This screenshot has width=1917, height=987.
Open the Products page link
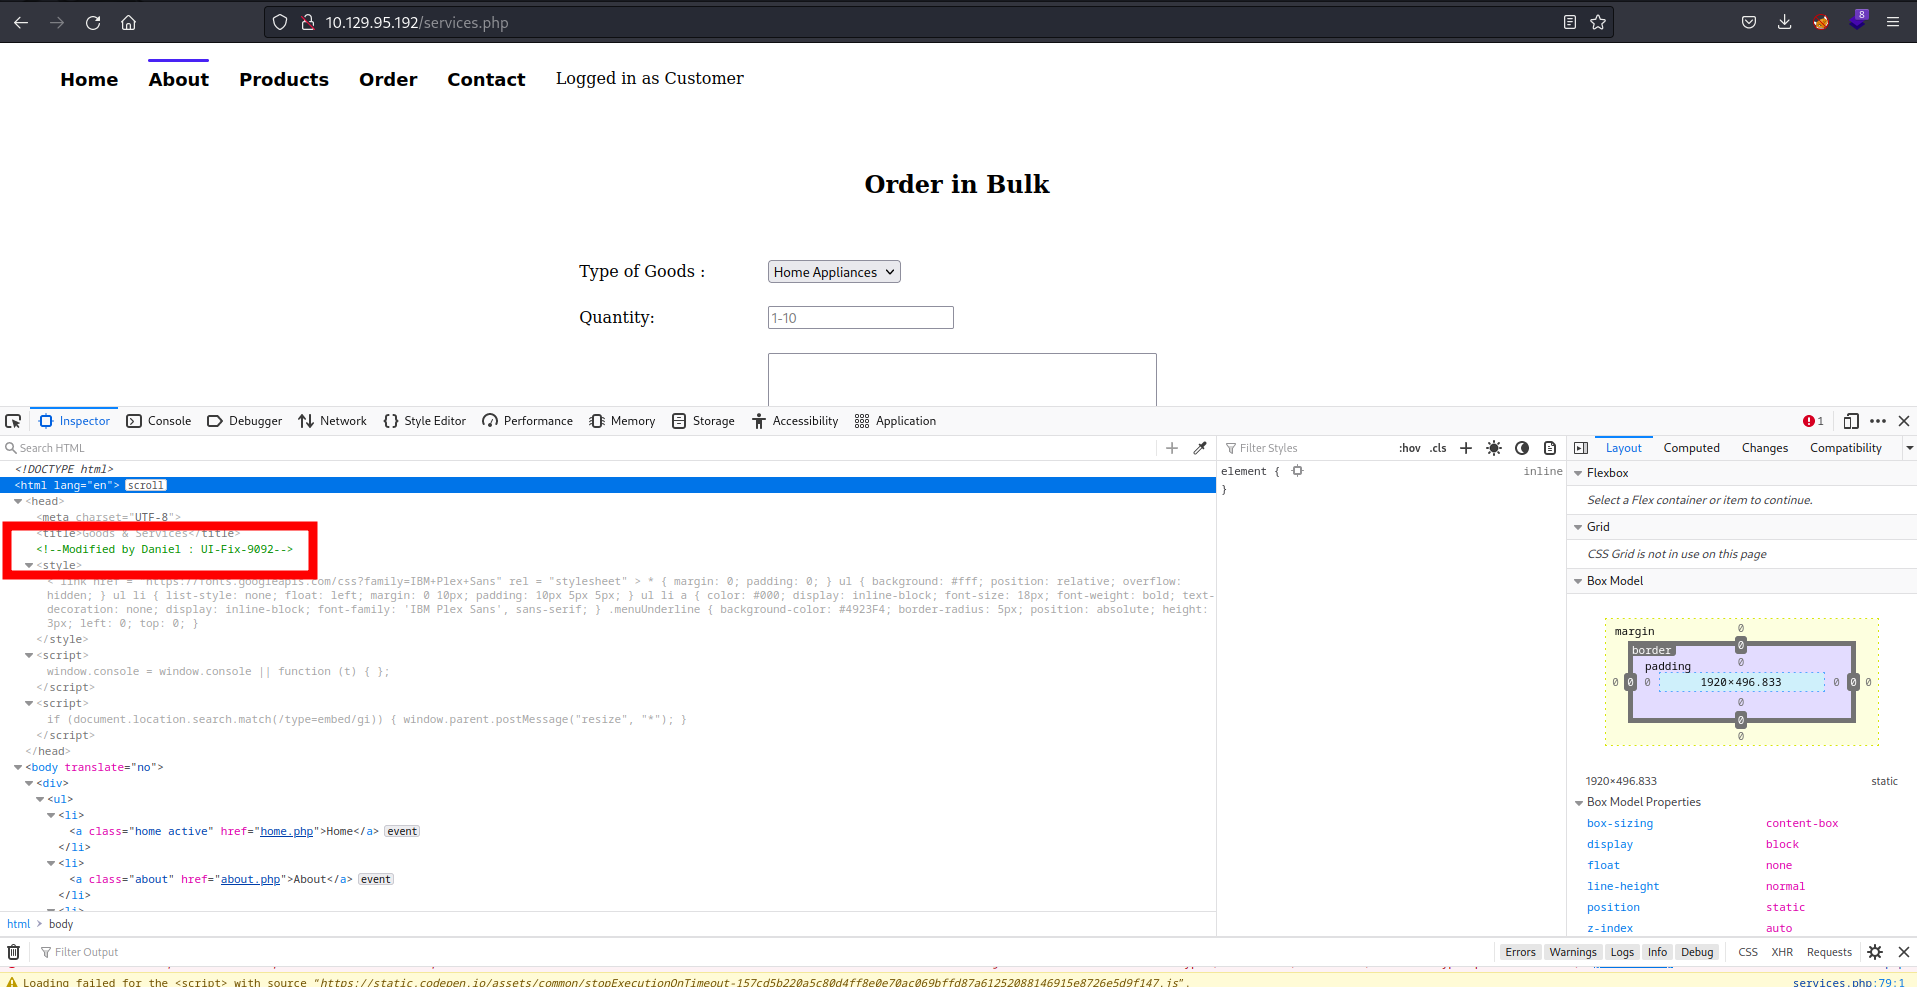(x=284, y=79)
